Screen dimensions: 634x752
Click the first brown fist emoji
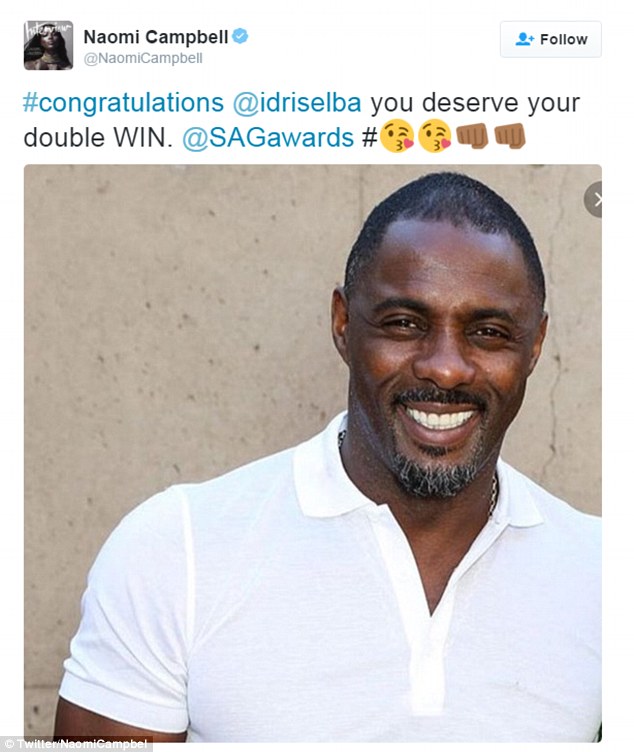coord(472,136)
